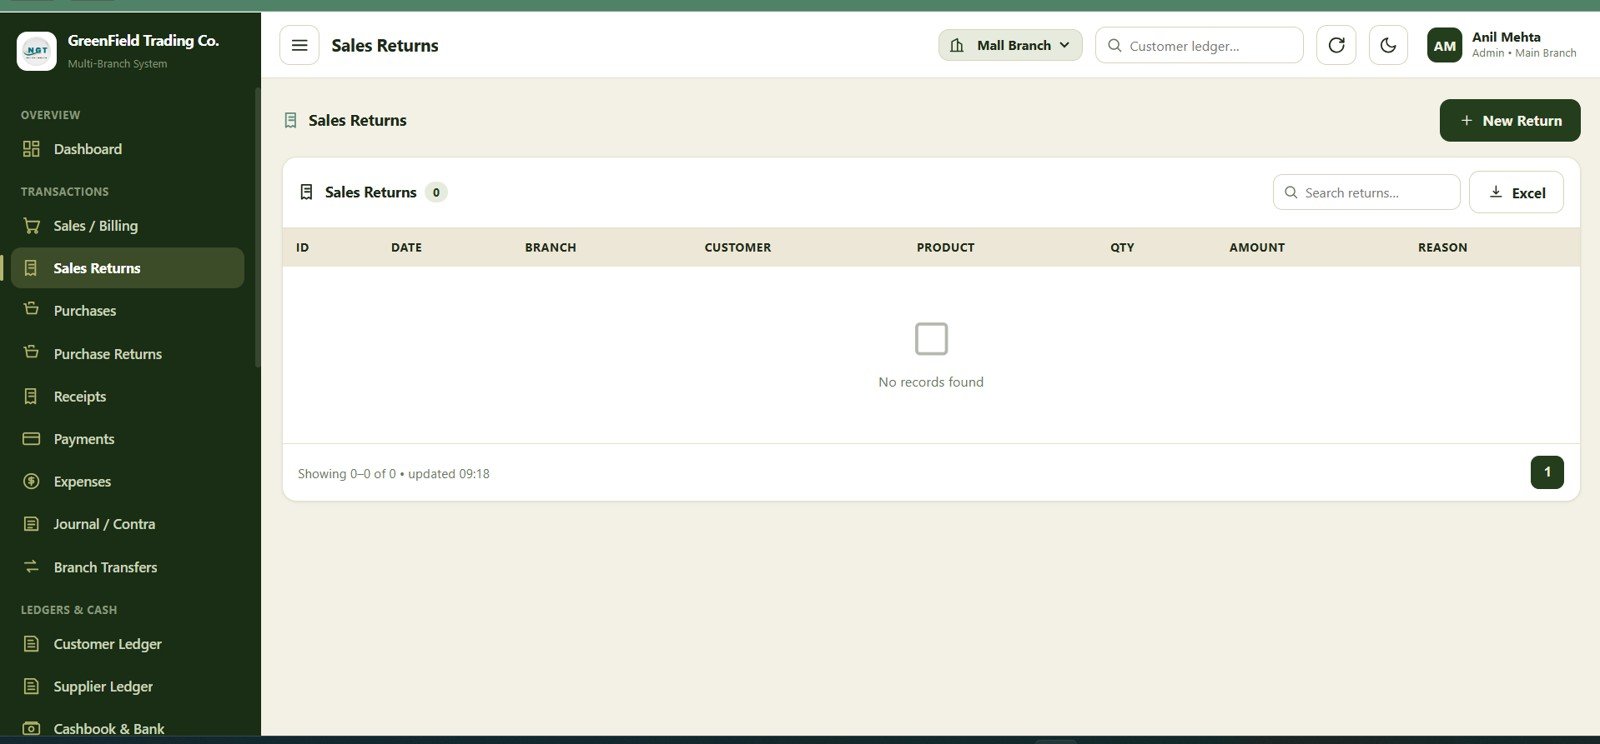Viewport: 1600px width, 744px height.
Task: Go to page 1 in pagination
Action: click(1547, 472)
